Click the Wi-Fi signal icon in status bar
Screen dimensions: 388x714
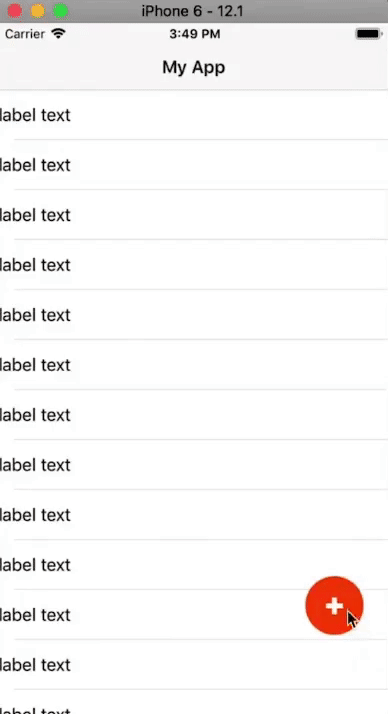tap(59, 34)
